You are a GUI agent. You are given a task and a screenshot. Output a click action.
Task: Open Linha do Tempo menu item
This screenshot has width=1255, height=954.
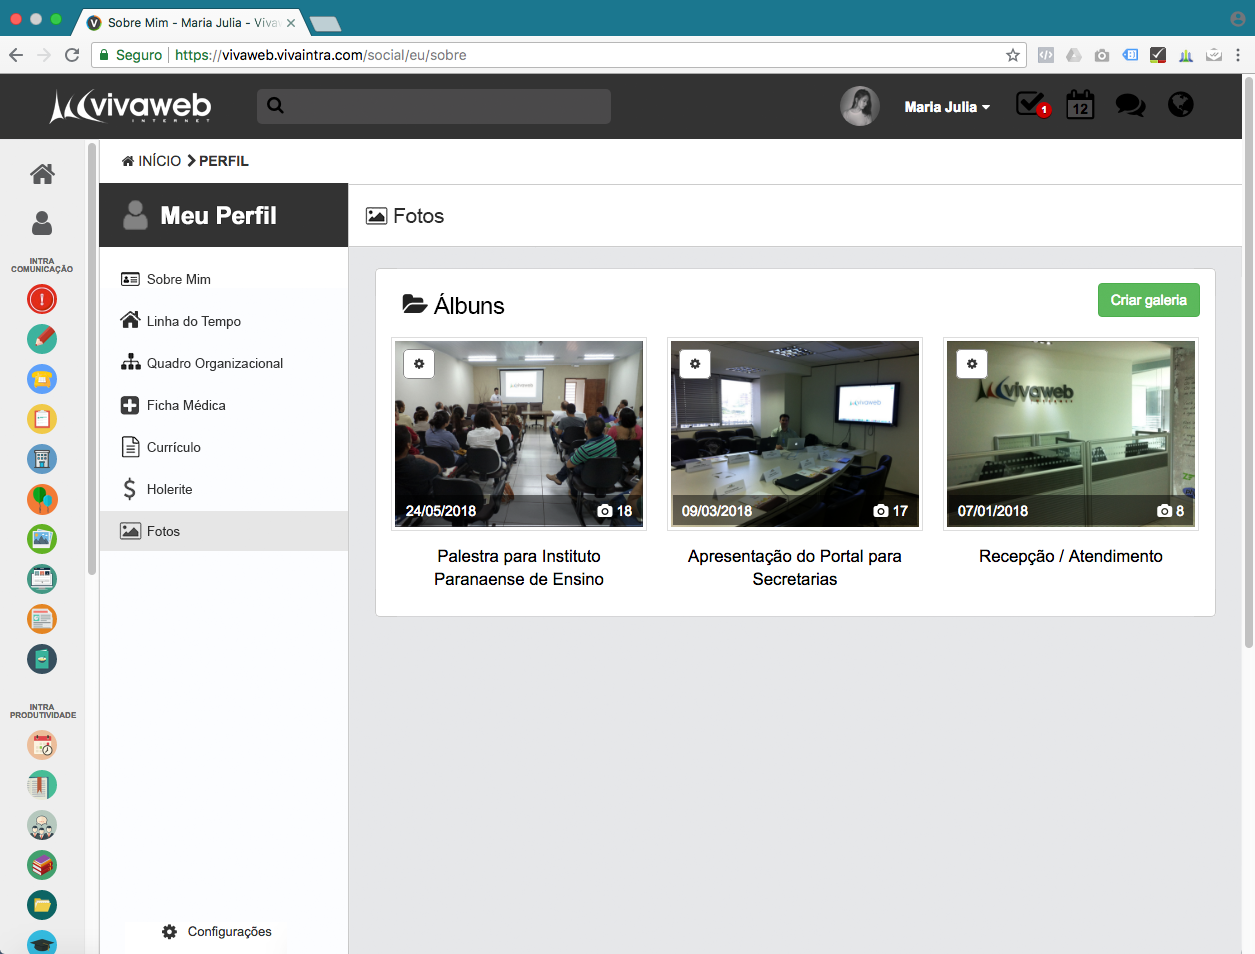click(x=193, y=321)
